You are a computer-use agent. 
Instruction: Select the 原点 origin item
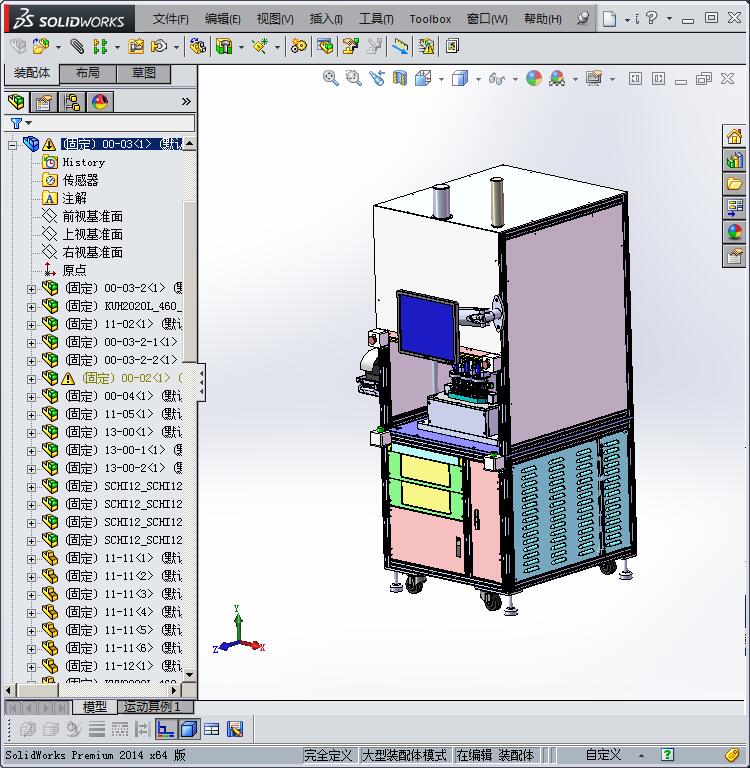point(74,270)
